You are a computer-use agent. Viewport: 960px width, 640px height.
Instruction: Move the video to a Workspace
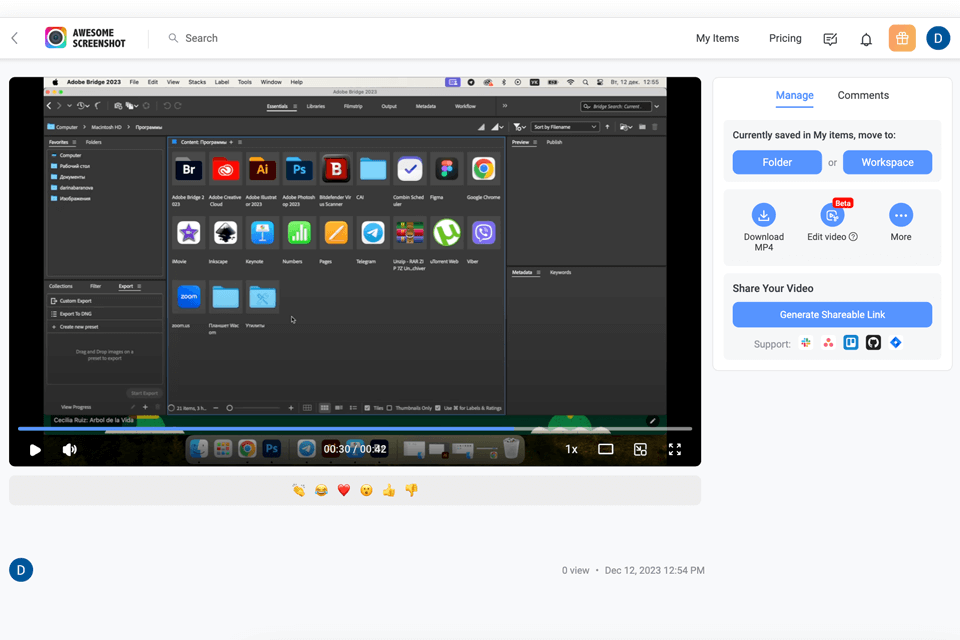pyautogui.click(x=887, y=162)
